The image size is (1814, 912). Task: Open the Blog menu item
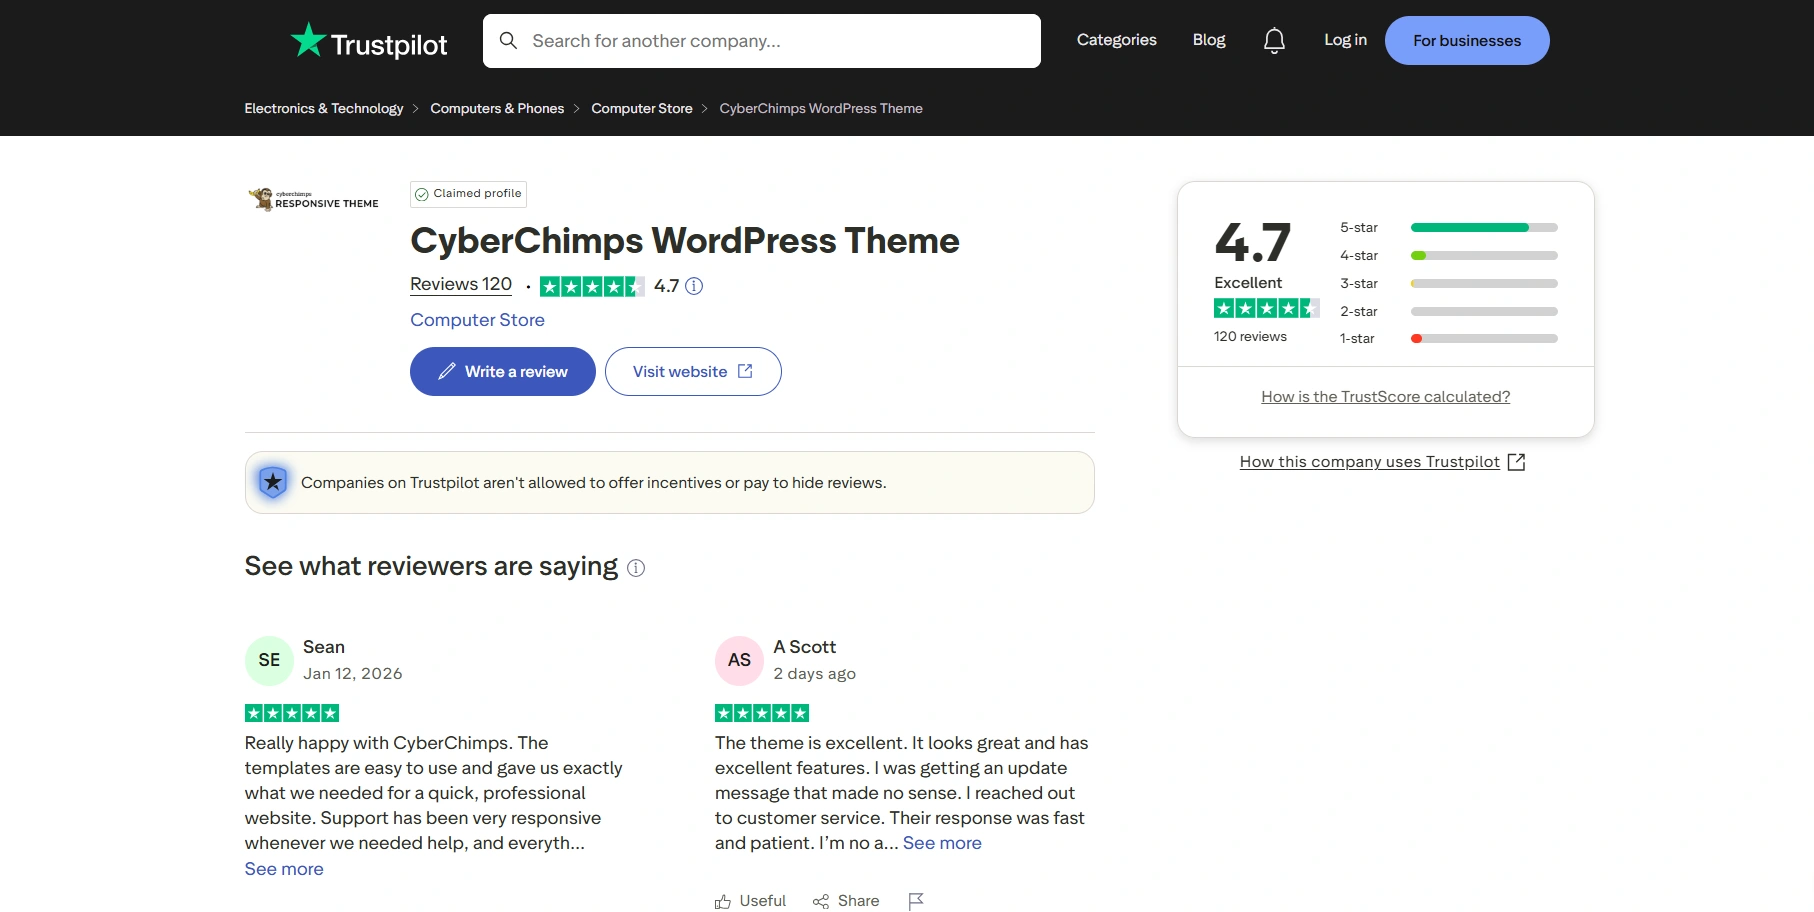click(1209, 40)
